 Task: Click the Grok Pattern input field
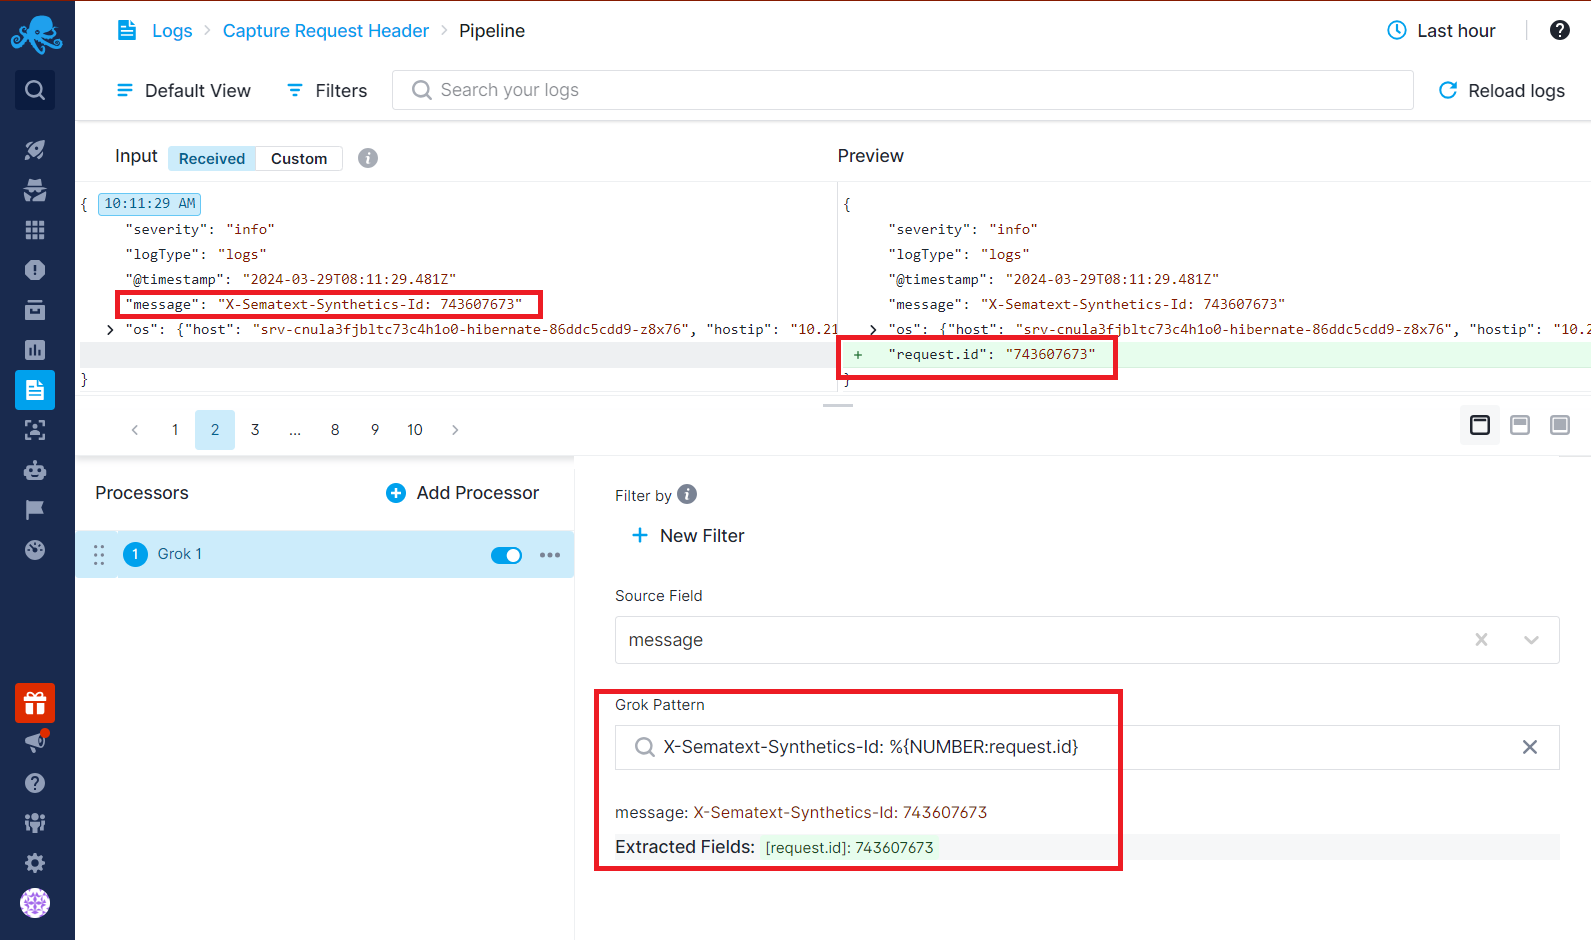1087,747
